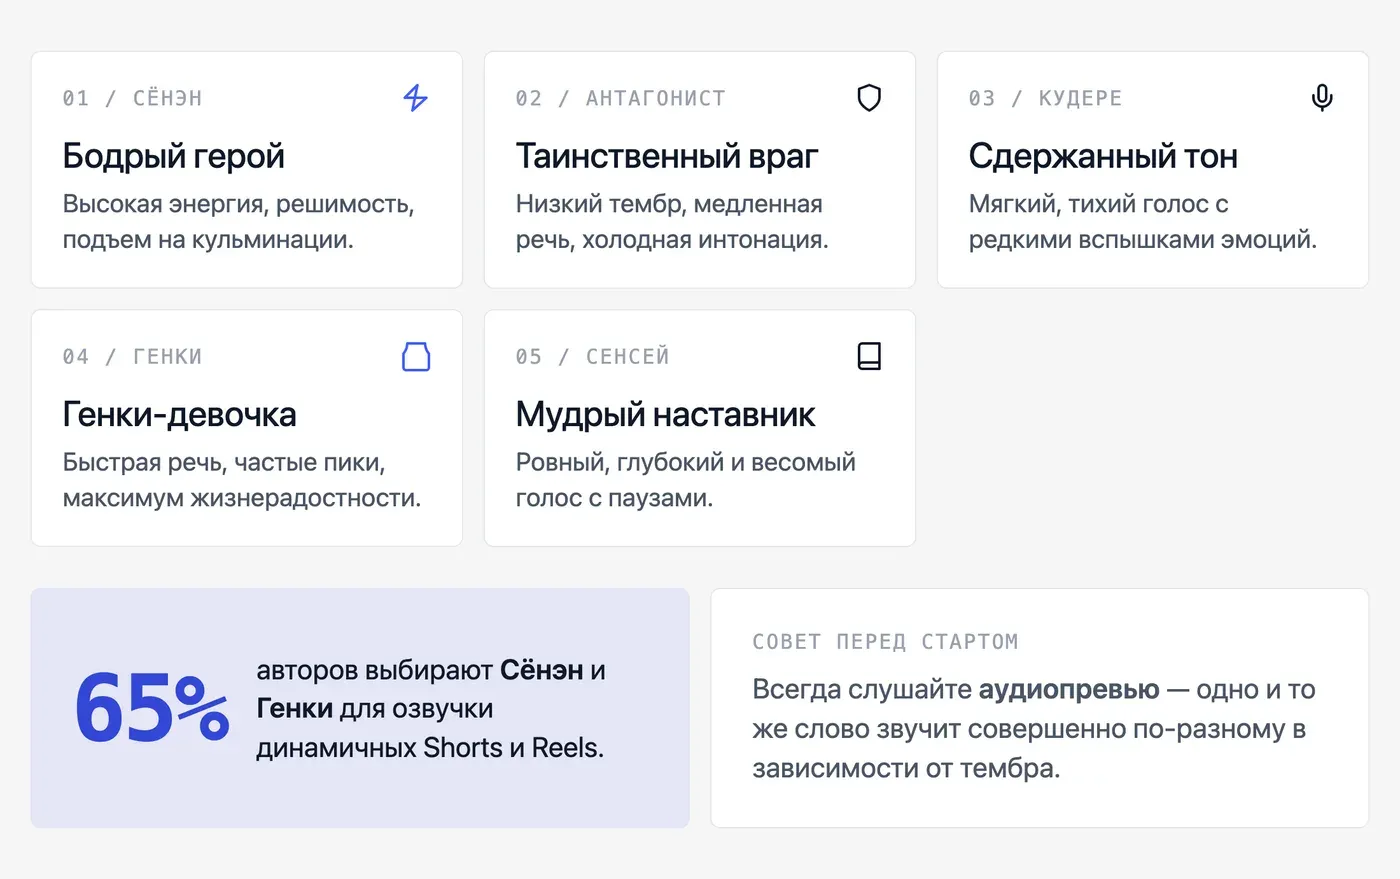Click the large 65% statistic
Viewport: 1400px width, 879px height.
pyautogui.click(x=152, y=708)
